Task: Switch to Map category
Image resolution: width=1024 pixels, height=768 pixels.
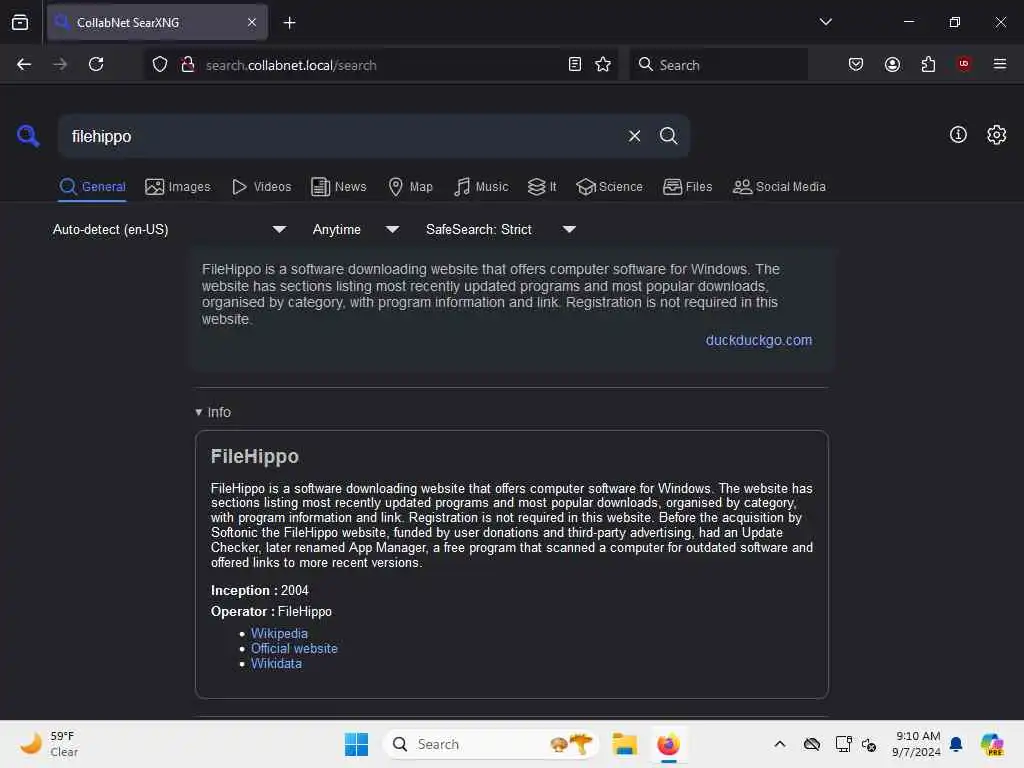Action: coord(411,187)
